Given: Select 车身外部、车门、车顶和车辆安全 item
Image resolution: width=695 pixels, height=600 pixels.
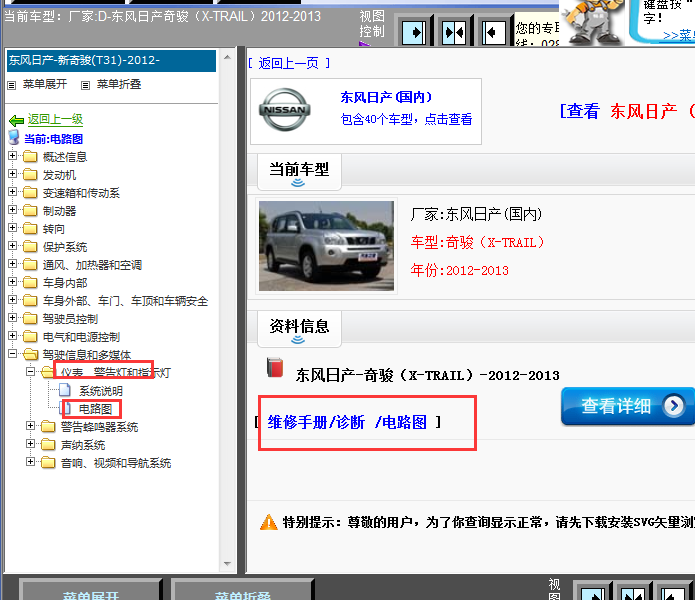Looking at the screenshot, I should [x=125, y=301].
